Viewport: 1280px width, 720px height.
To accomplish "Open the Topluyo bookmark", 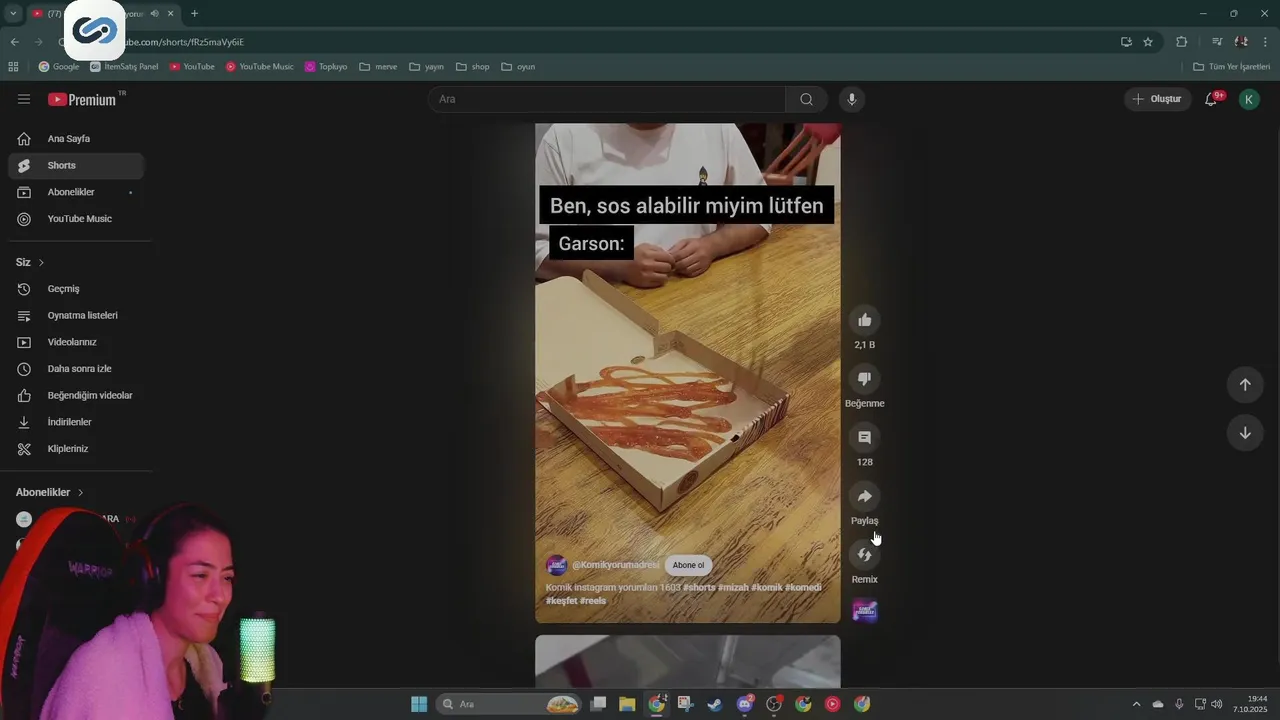I will (x=326, y=67).
